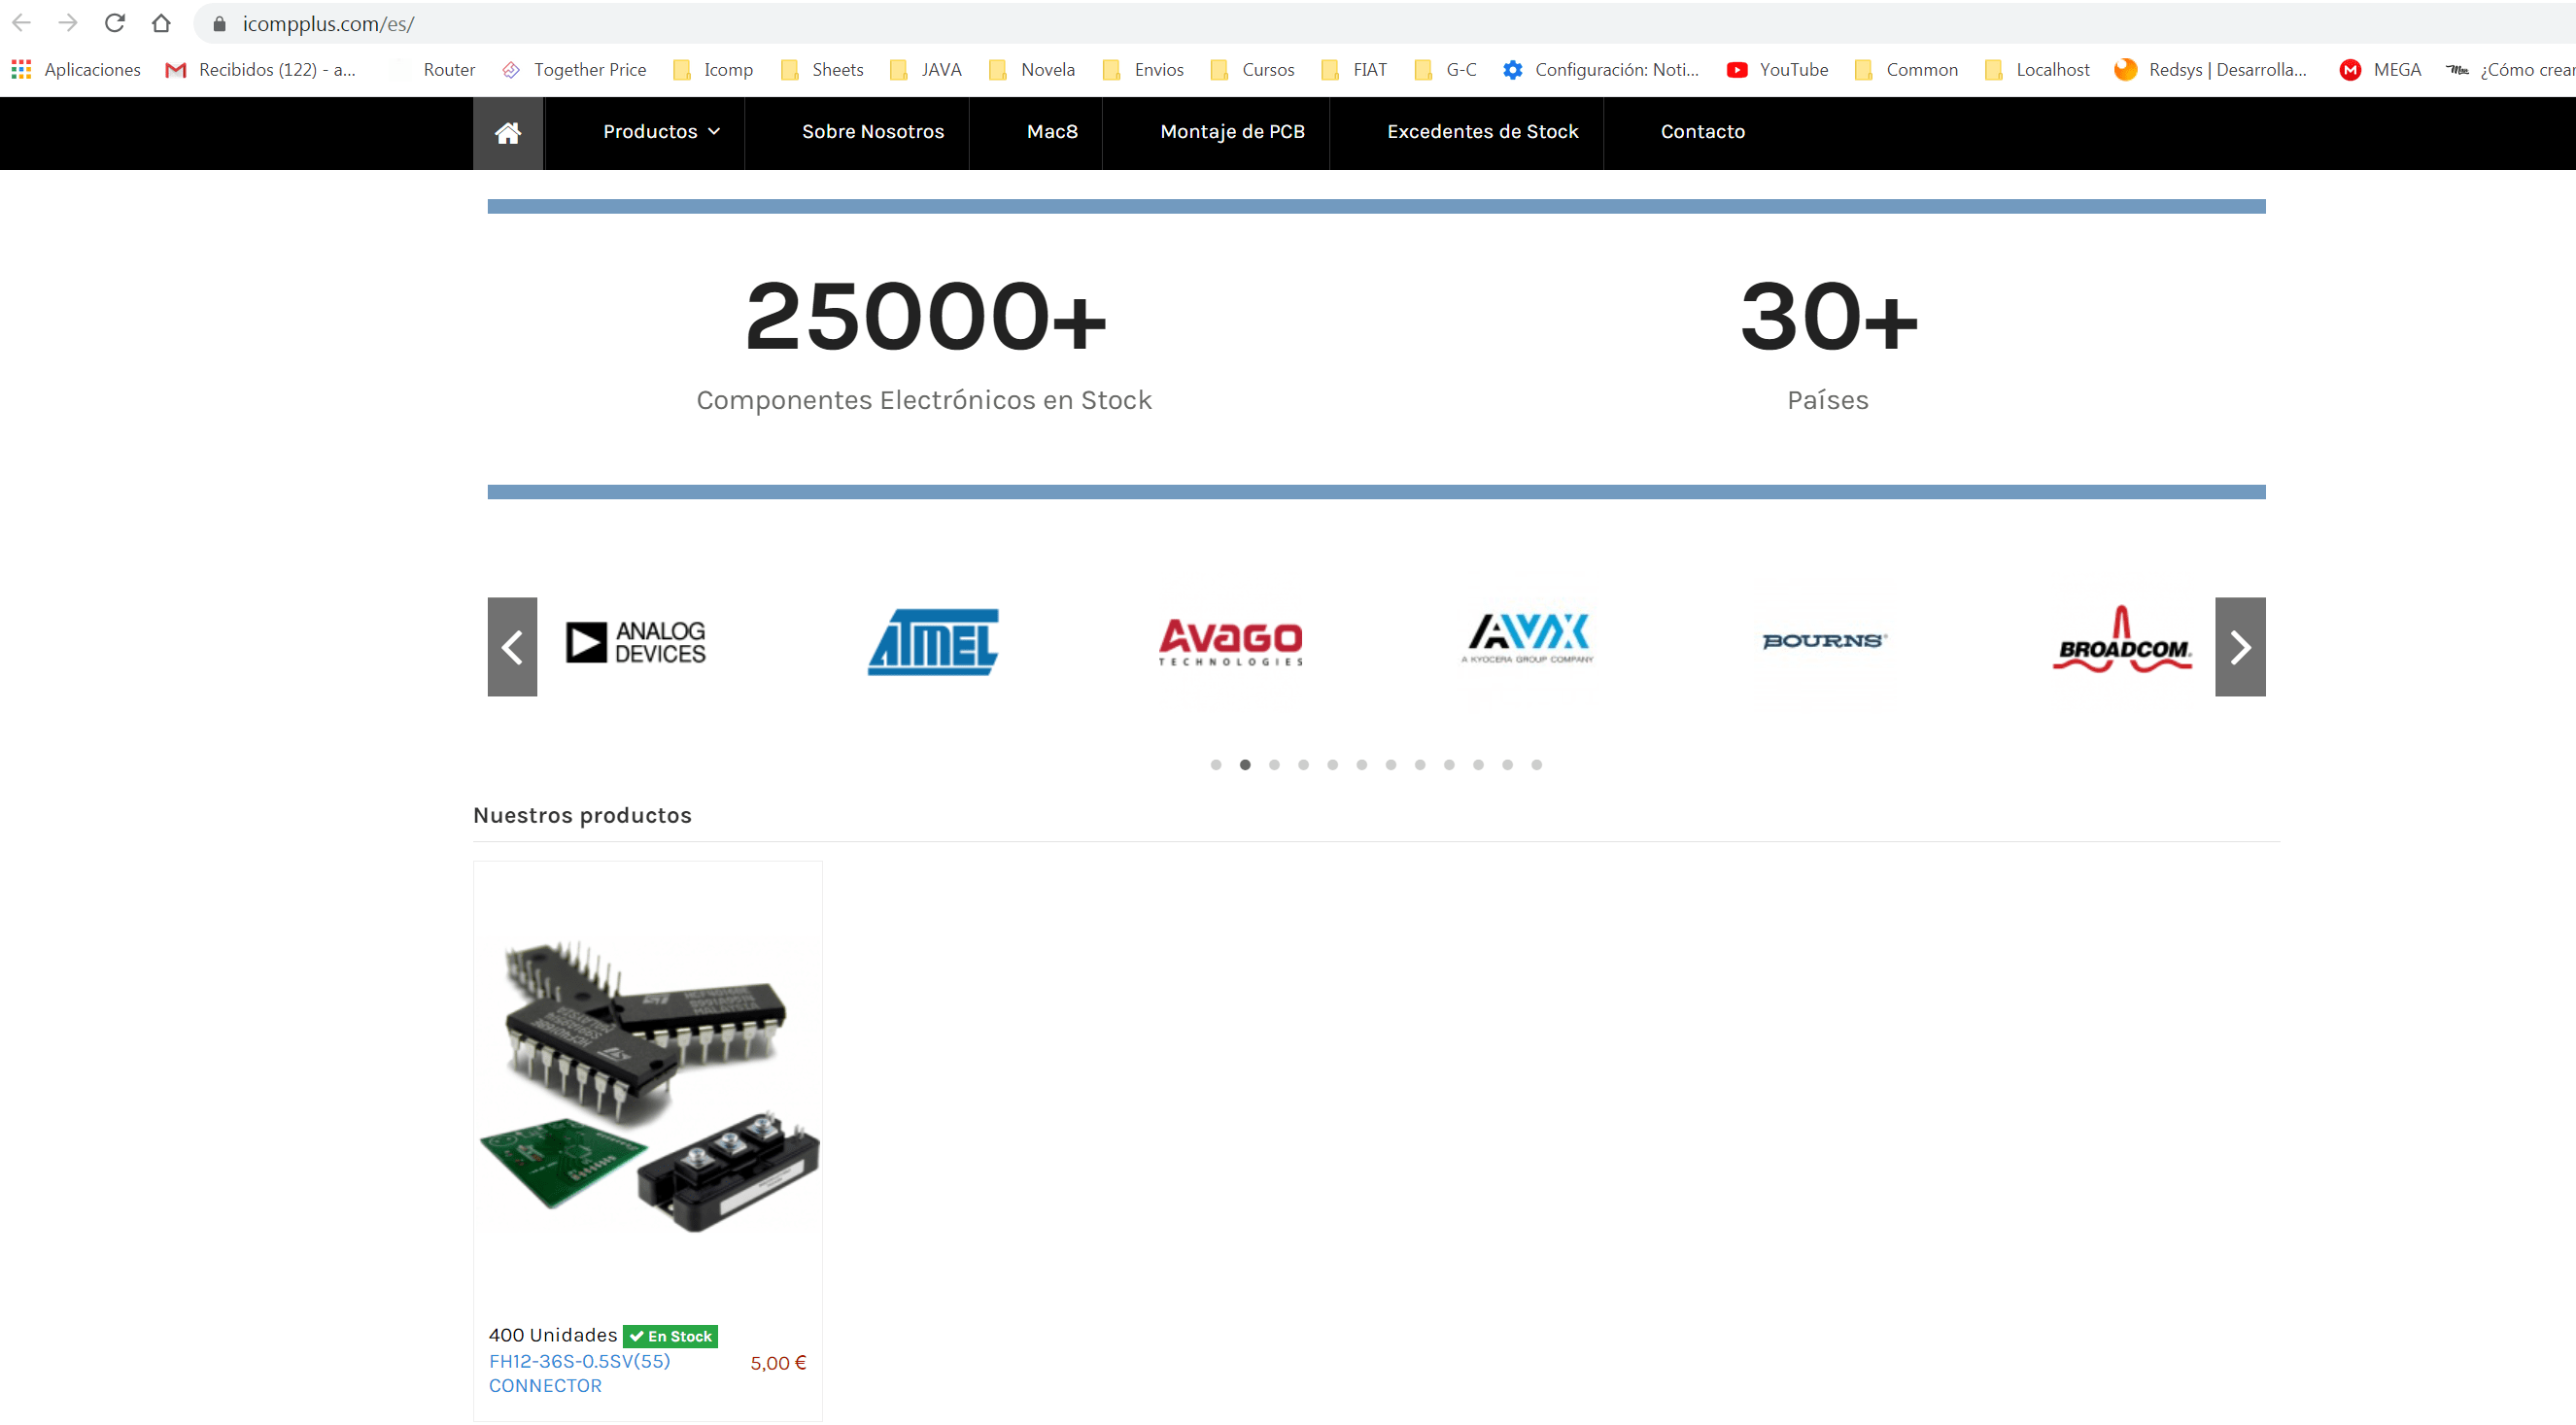2576x1425 pixels.
Task: Click the En Stock green badge
Action: (x=670, y=1337)
